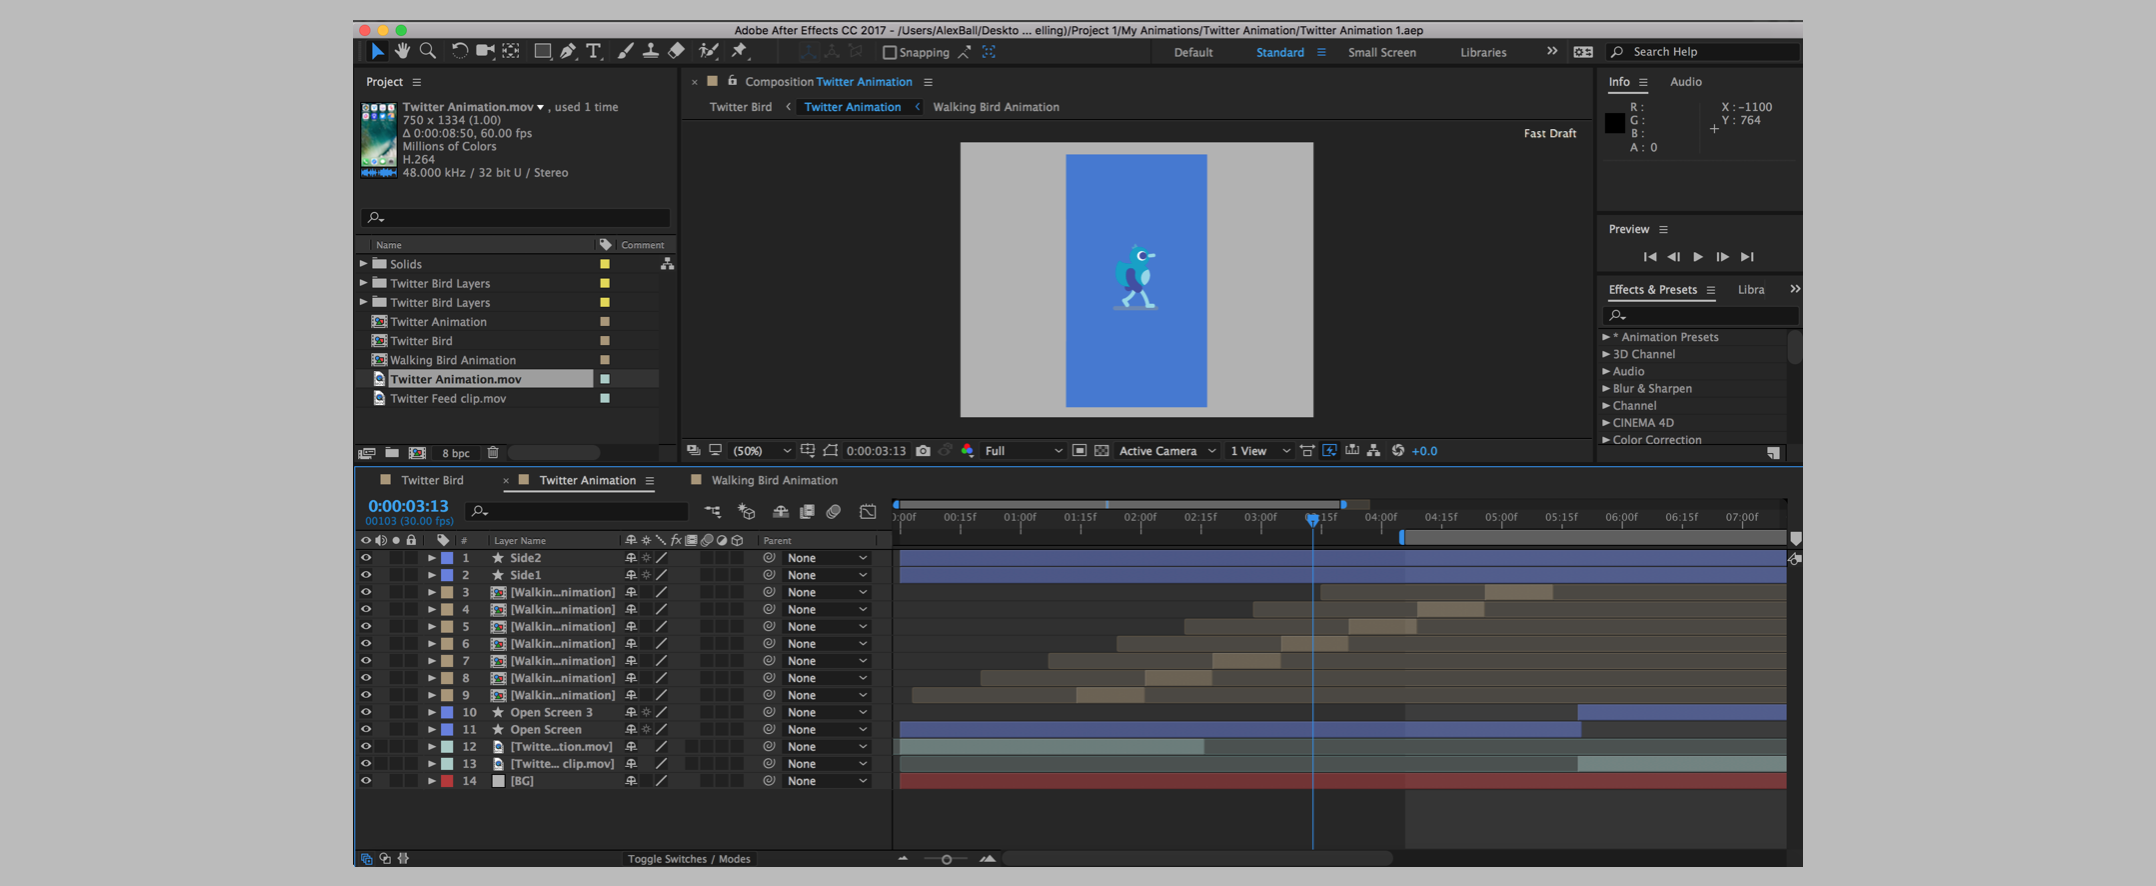
Task: Click the composition flowchart icon in viewer bar
Action: pos(1374,451)
